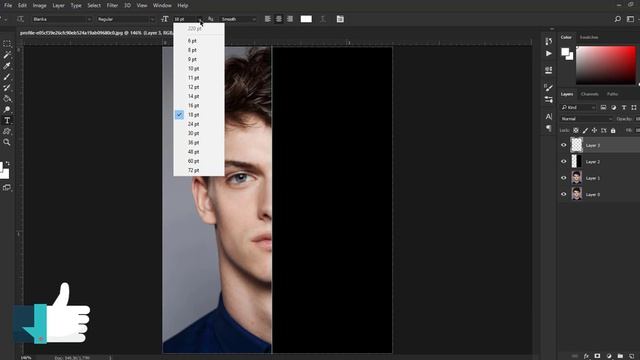Create new group folder button

pos(620,356)
